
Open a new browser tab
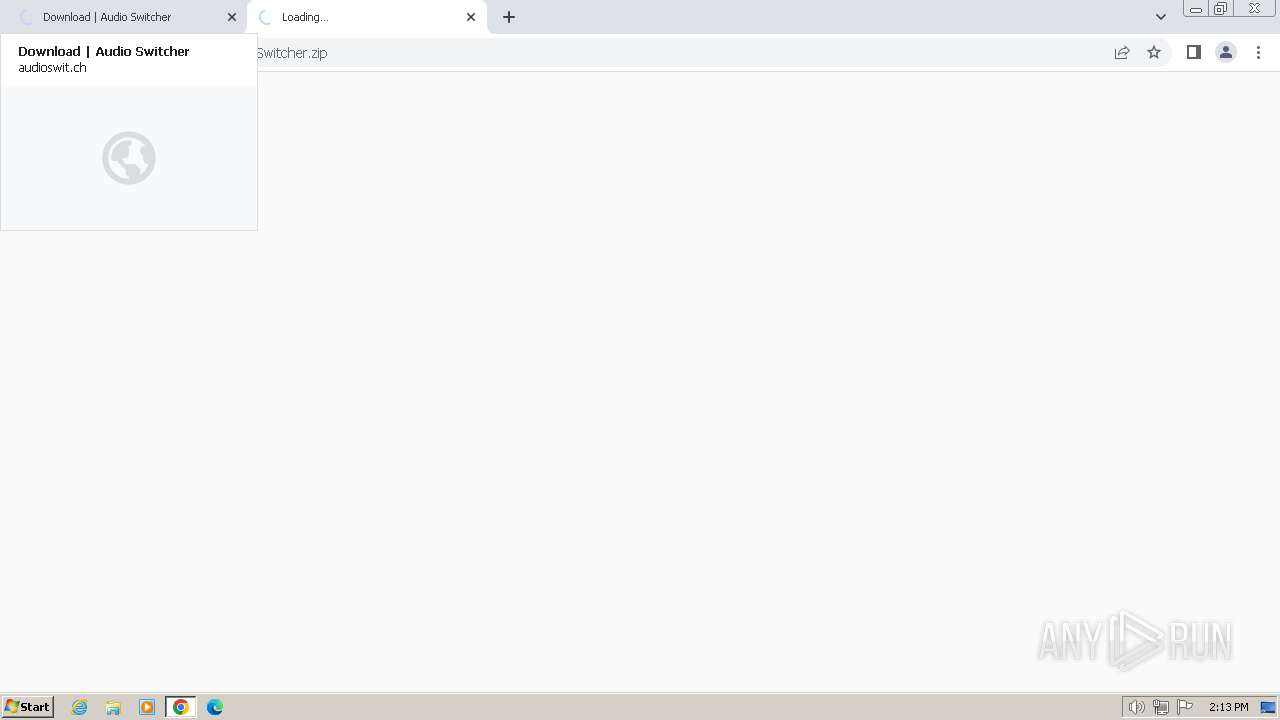click(x=509, y=17)
